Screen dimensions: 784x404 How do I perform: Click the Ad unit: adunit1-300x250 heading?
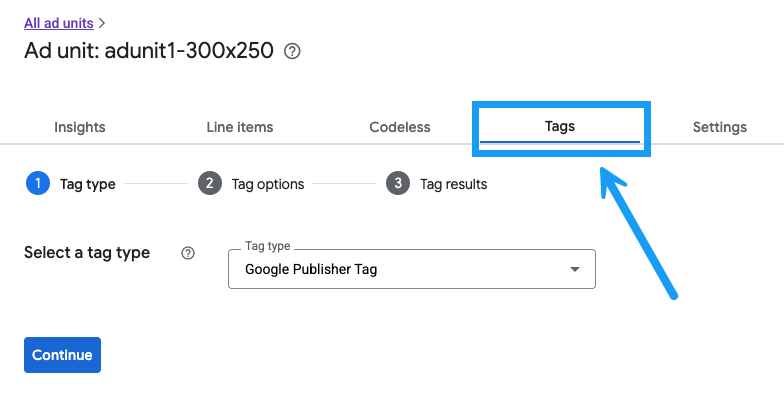[x=148, y=50]
